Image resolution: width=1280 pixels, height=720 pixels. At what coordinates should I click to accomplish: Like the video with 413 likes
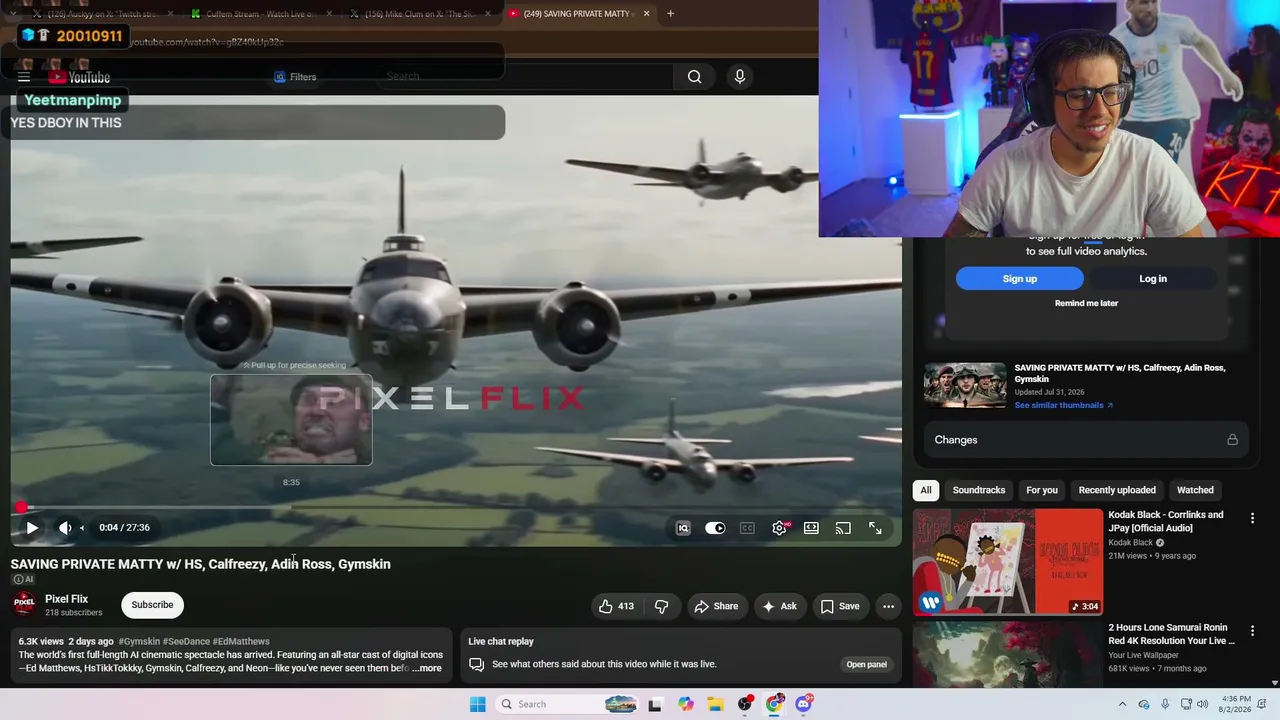coord(616,606)
